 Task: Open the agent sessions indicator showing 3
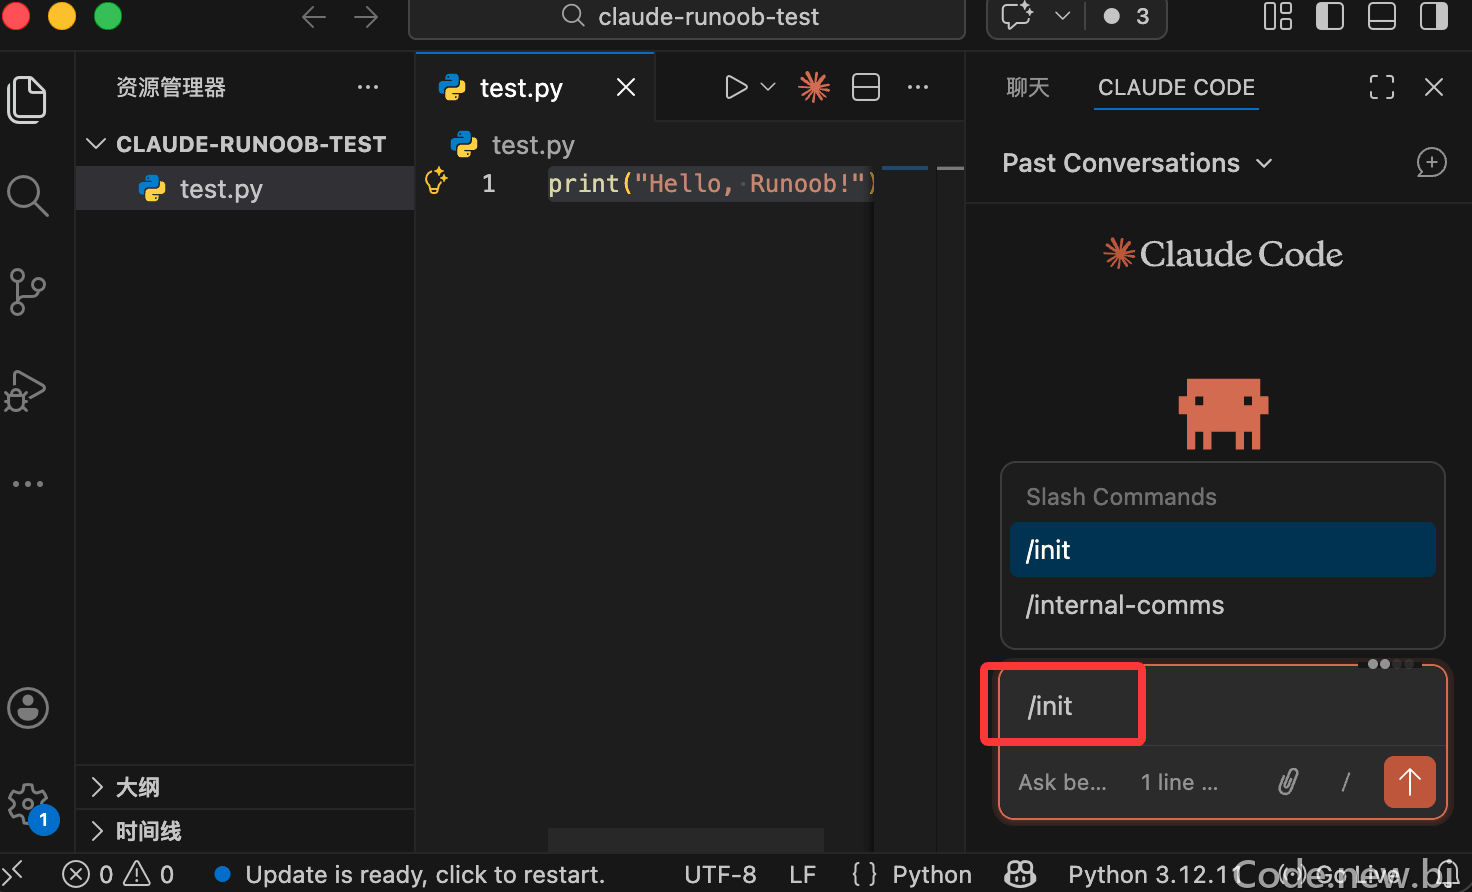1128,17
